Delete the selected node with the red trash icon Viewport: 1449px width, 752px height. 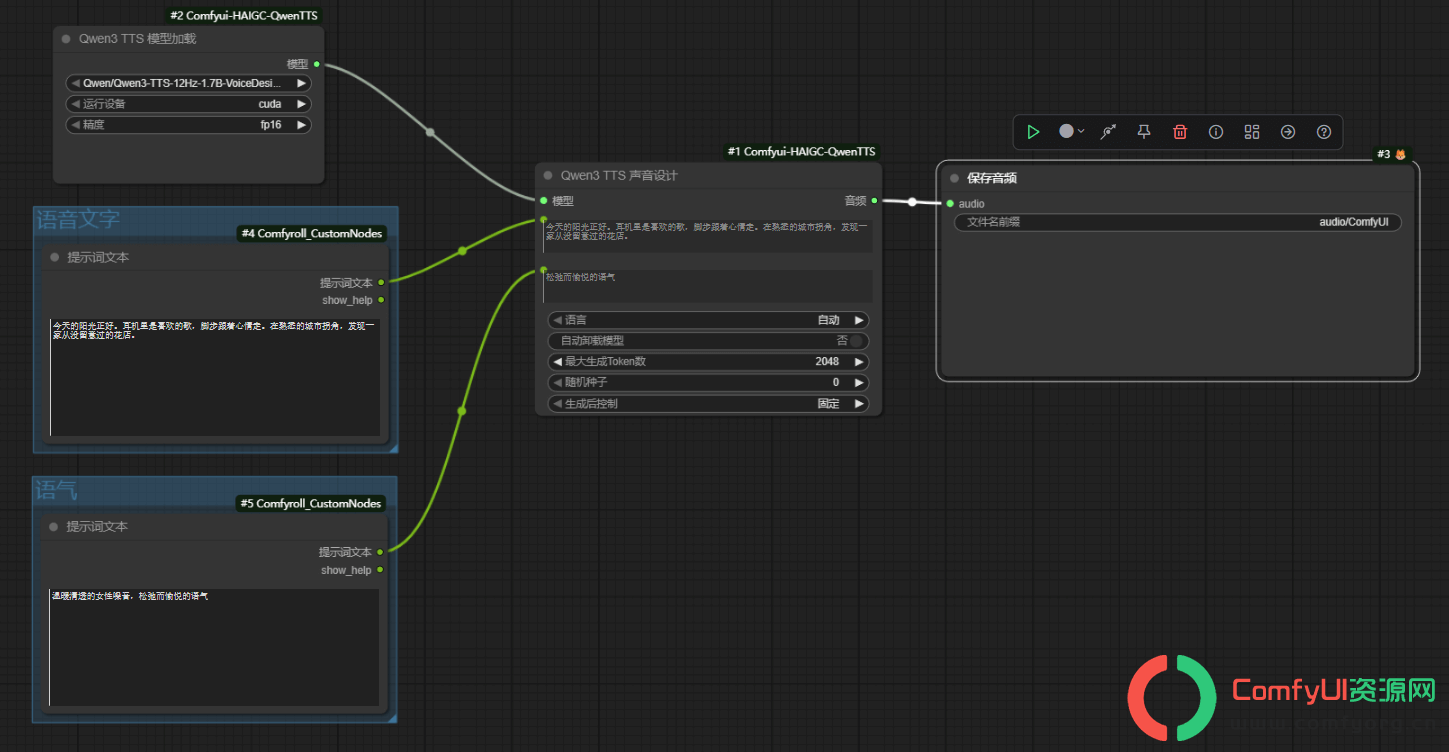click(1180, 132)
